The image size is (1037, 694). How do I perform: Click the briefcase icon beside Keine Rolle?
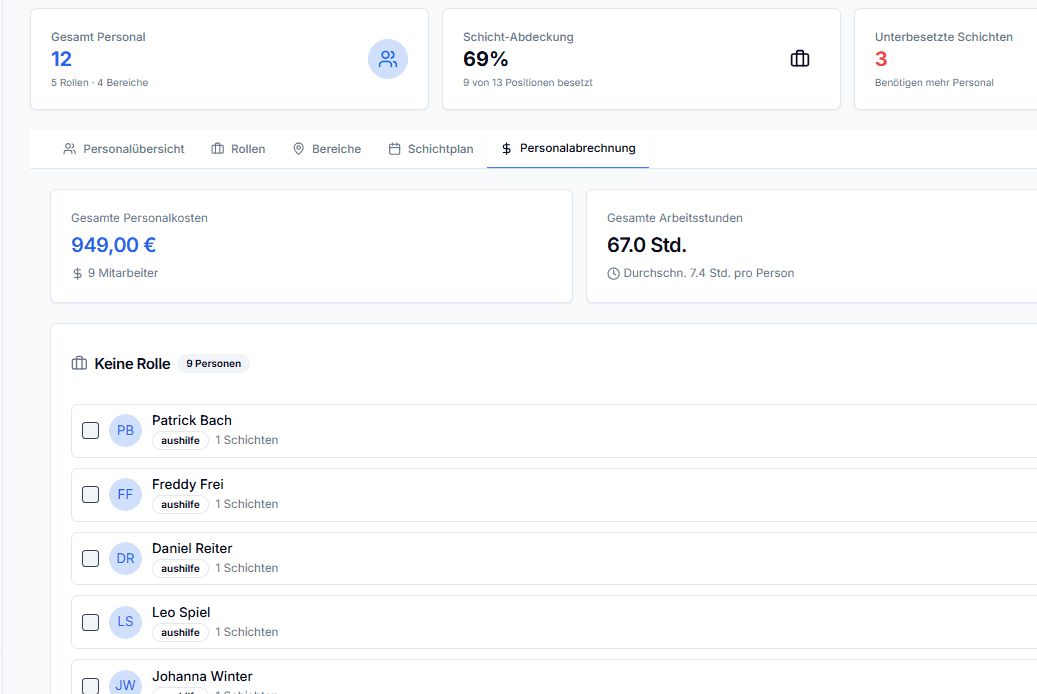(79, 363)
